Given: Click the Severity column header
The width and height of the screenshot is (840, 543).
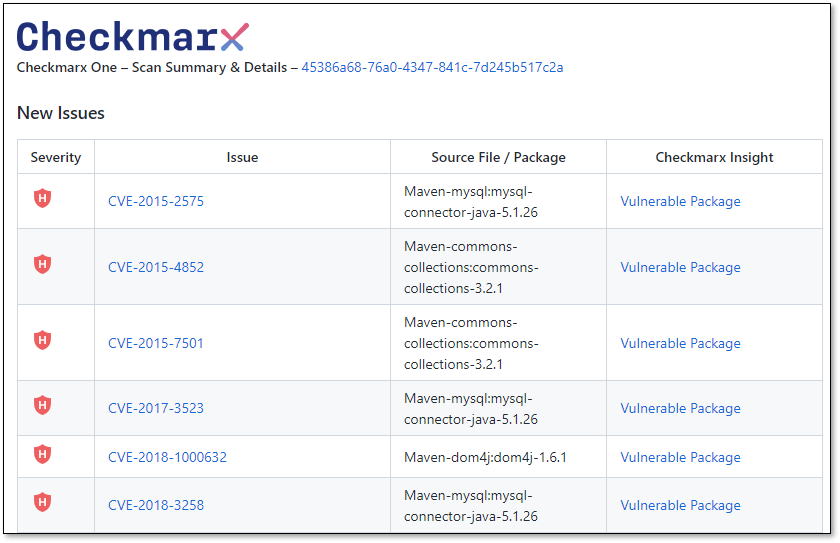Looking at the screenshot, I should (56, 157).
